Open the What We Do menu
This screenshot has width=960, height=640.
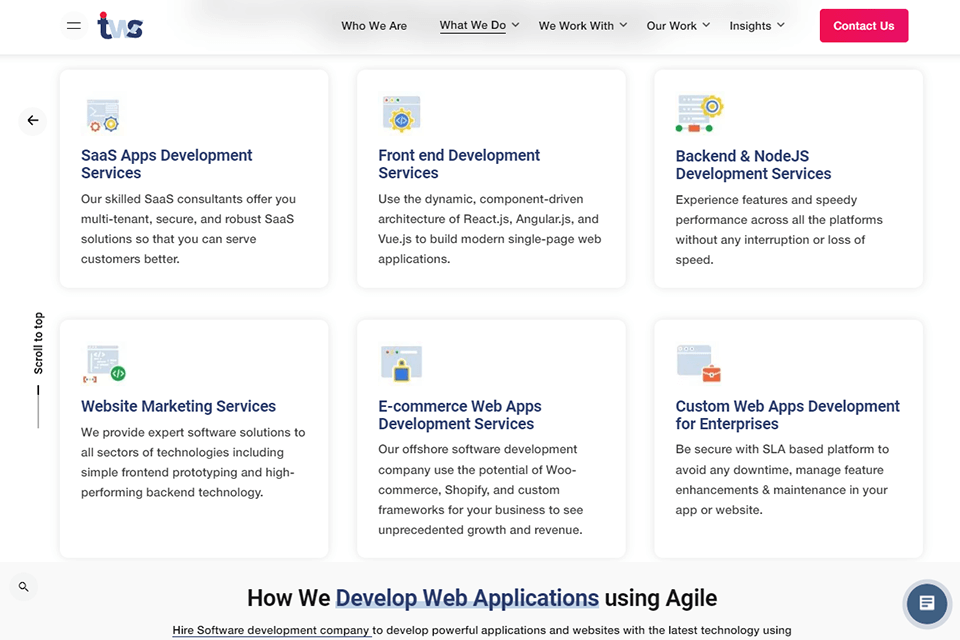click(x=473, y=25)
